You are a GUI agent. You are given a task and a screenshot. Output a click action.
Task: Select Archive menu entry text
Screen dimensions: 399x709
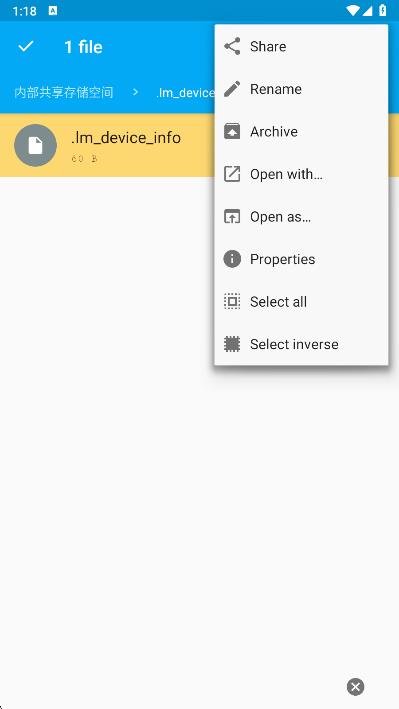[274, 132]
